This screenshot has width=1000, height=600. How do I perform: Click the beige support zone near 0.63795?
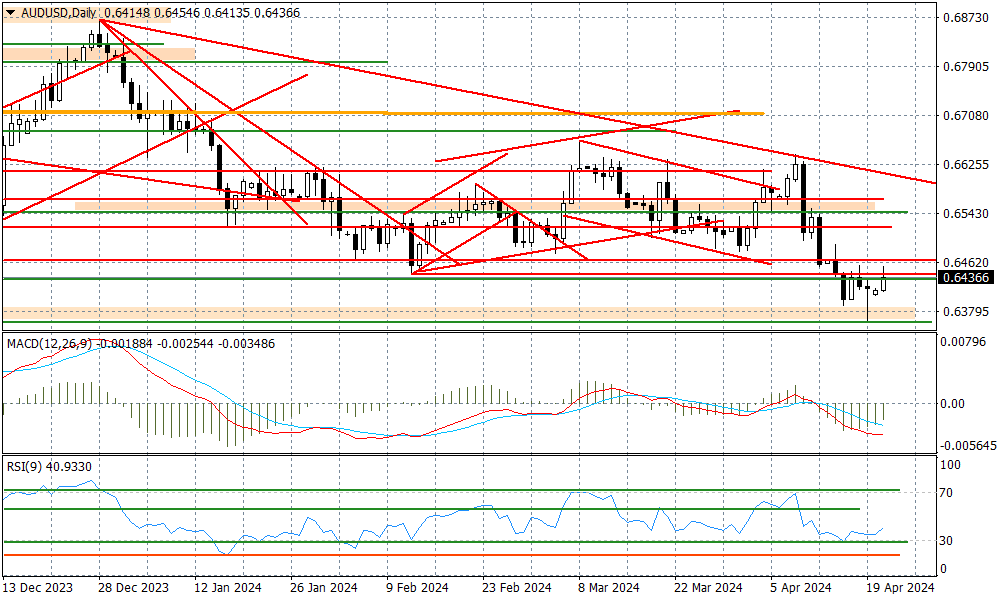tap(459, 313)
